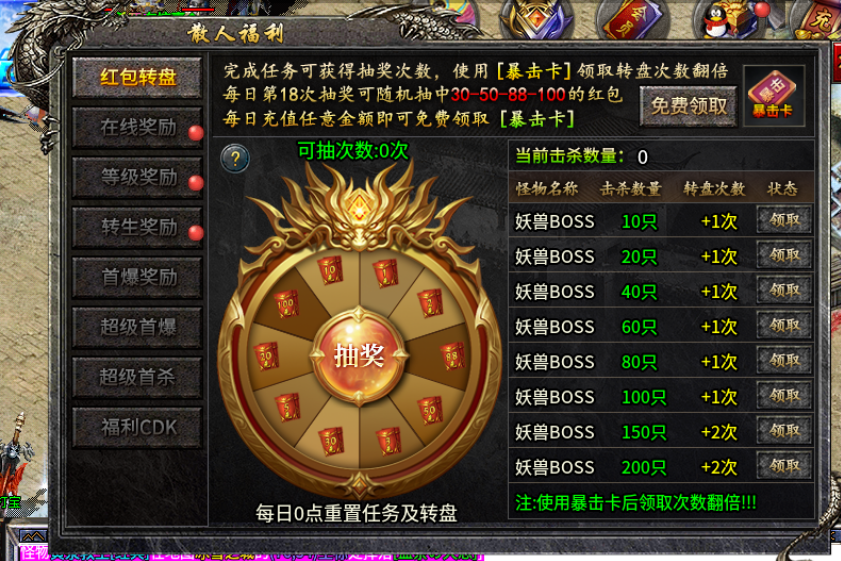Claim the 100只 妖兽BOSS reward

click(x=784, y=396)
